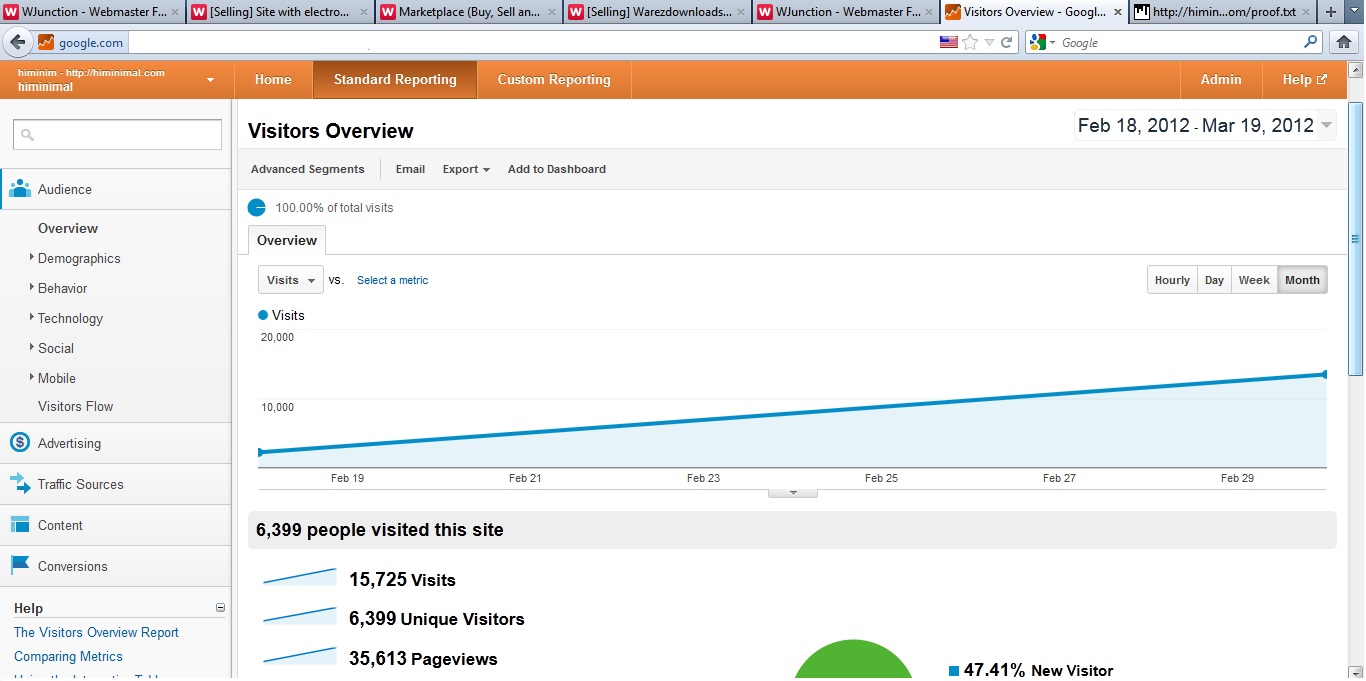This screenshot has height=681, width=1366.
Task: Open the Advertising dollar icon
Action: click(x=20, y=443)
